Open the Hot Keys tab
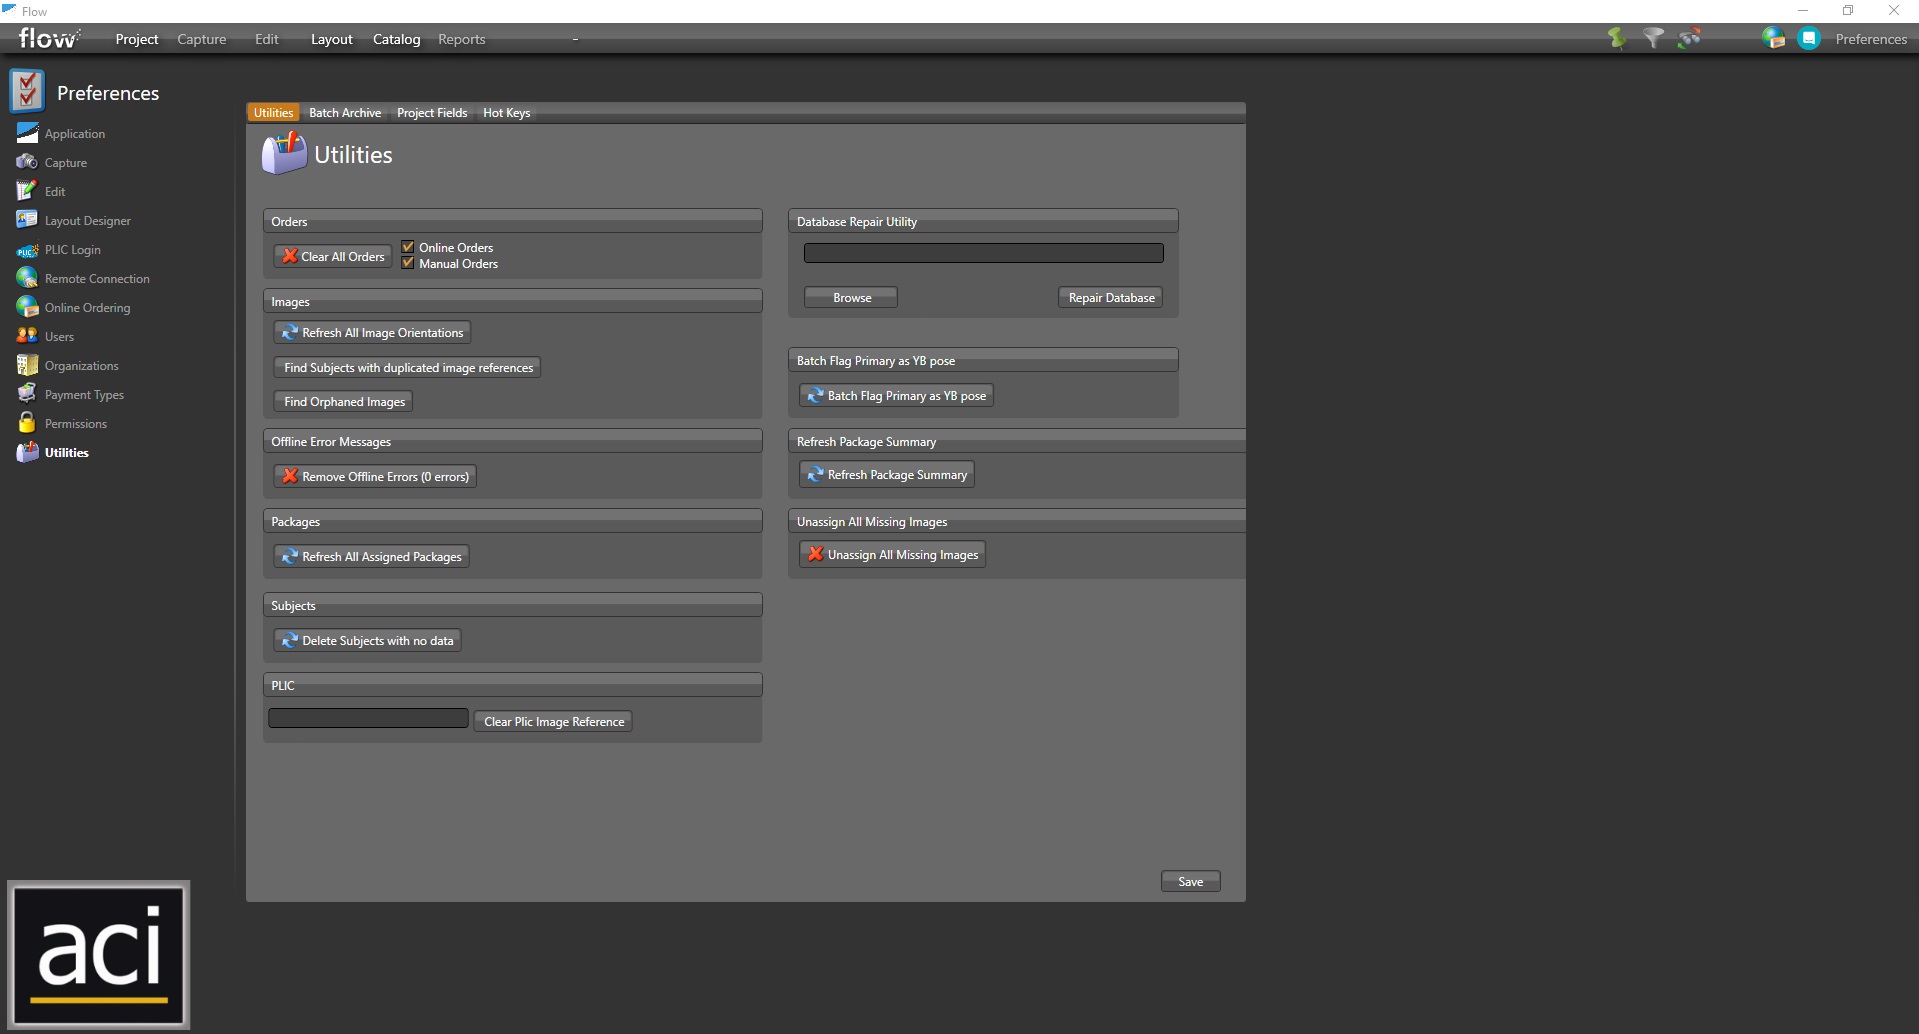Image resolution: width=1919 pixels, height=1034 pixels. (506, 113)
